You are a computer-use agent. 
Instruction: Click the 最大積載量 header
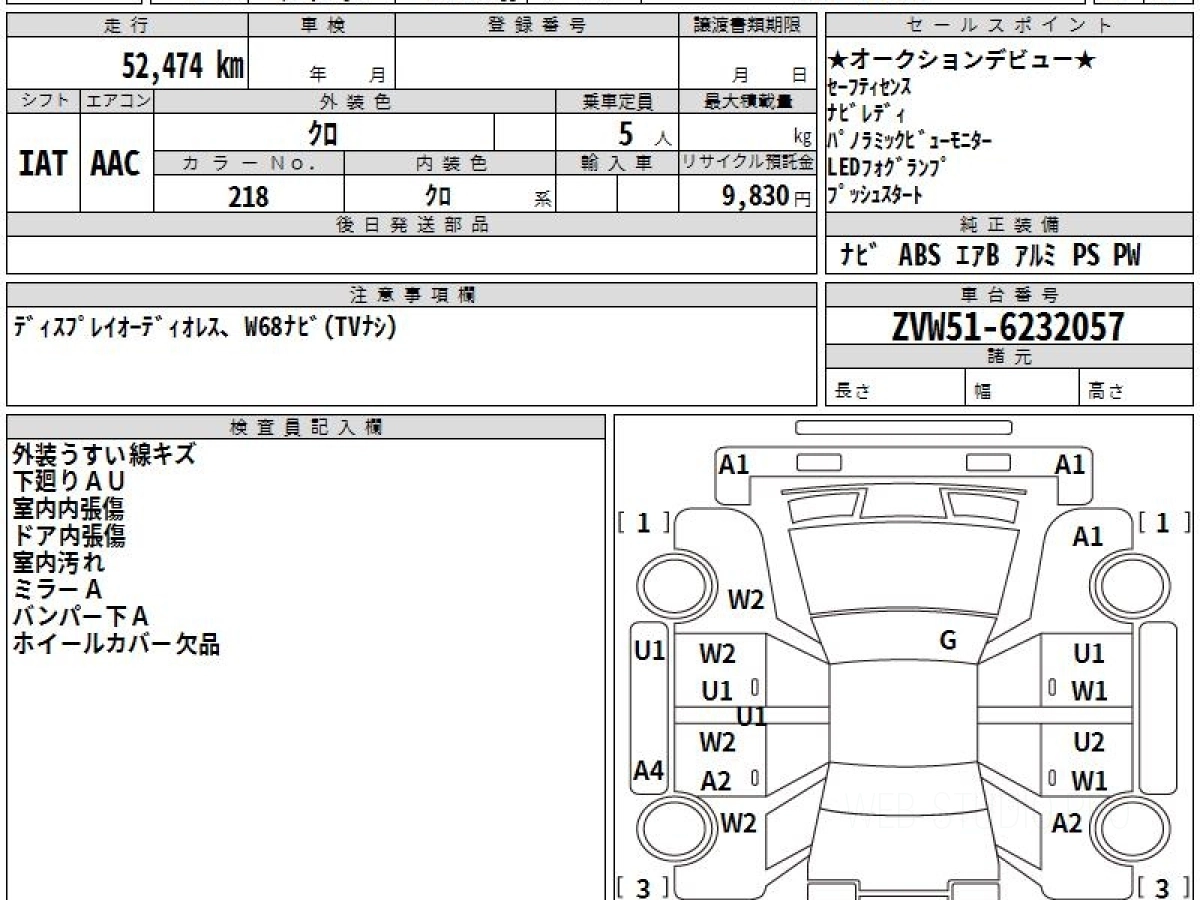[x=748, y=101]
